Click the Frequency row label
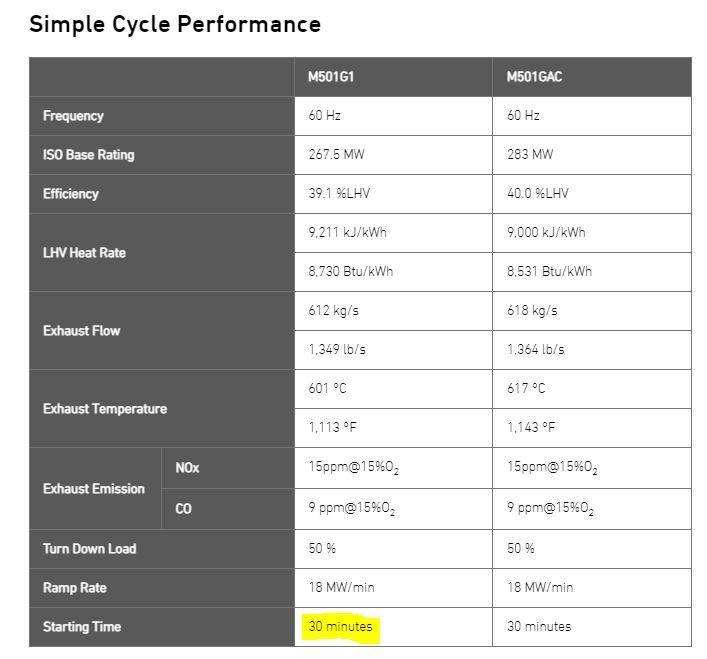 (73, 116)
